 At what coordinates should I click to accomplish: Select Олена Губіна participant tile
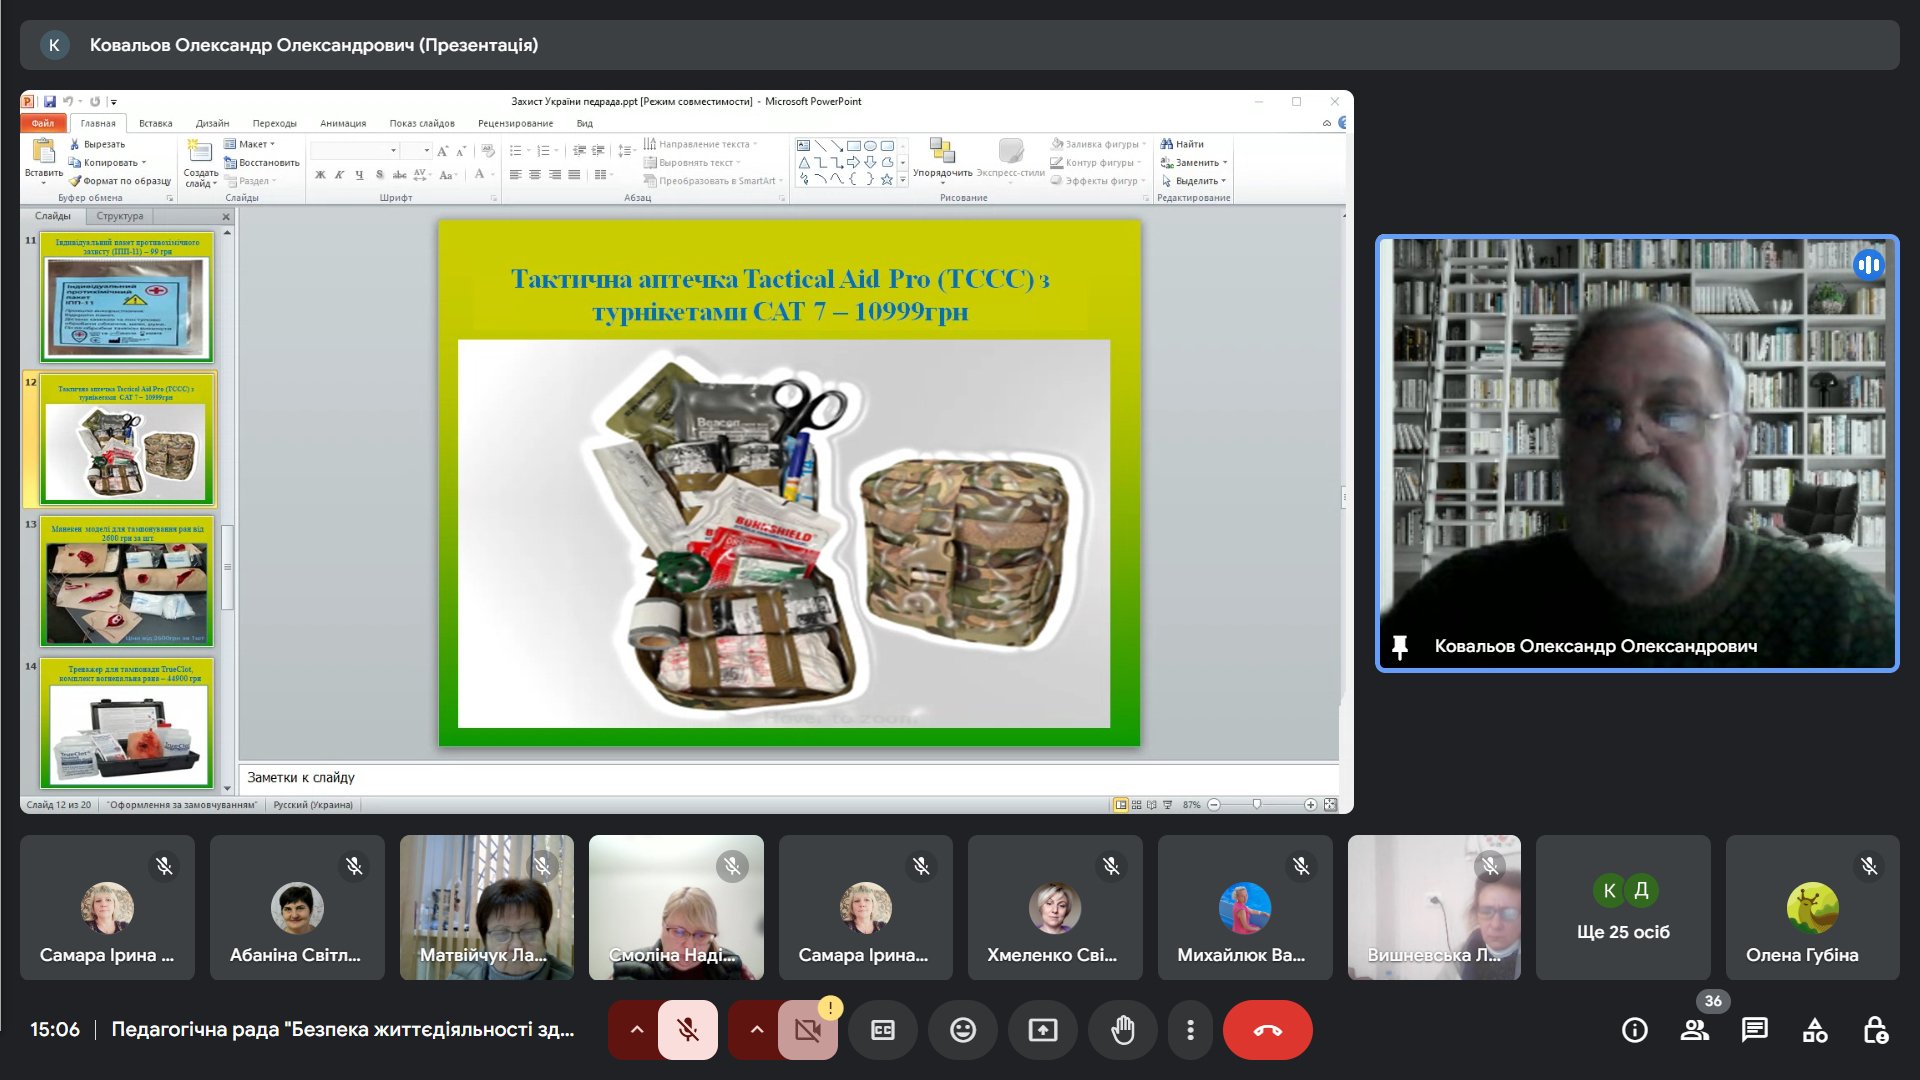[x=1812, y=907]
